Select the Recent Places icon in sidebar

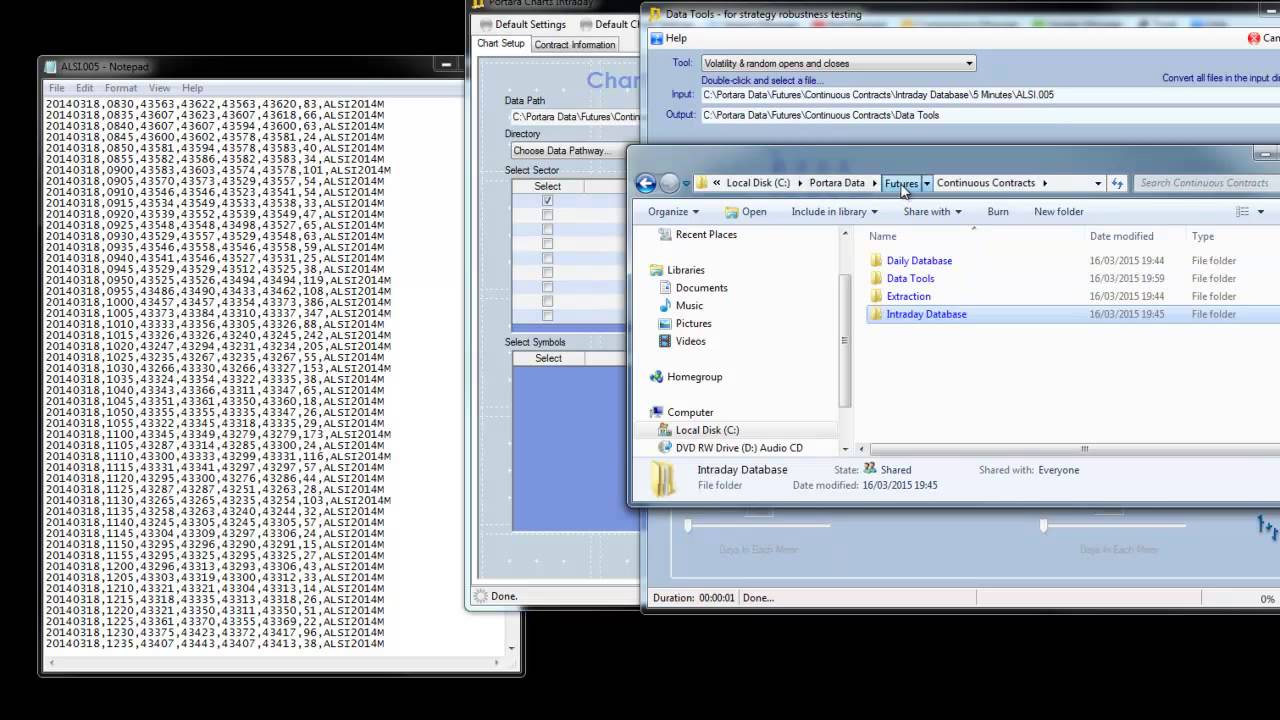point(664,235)
